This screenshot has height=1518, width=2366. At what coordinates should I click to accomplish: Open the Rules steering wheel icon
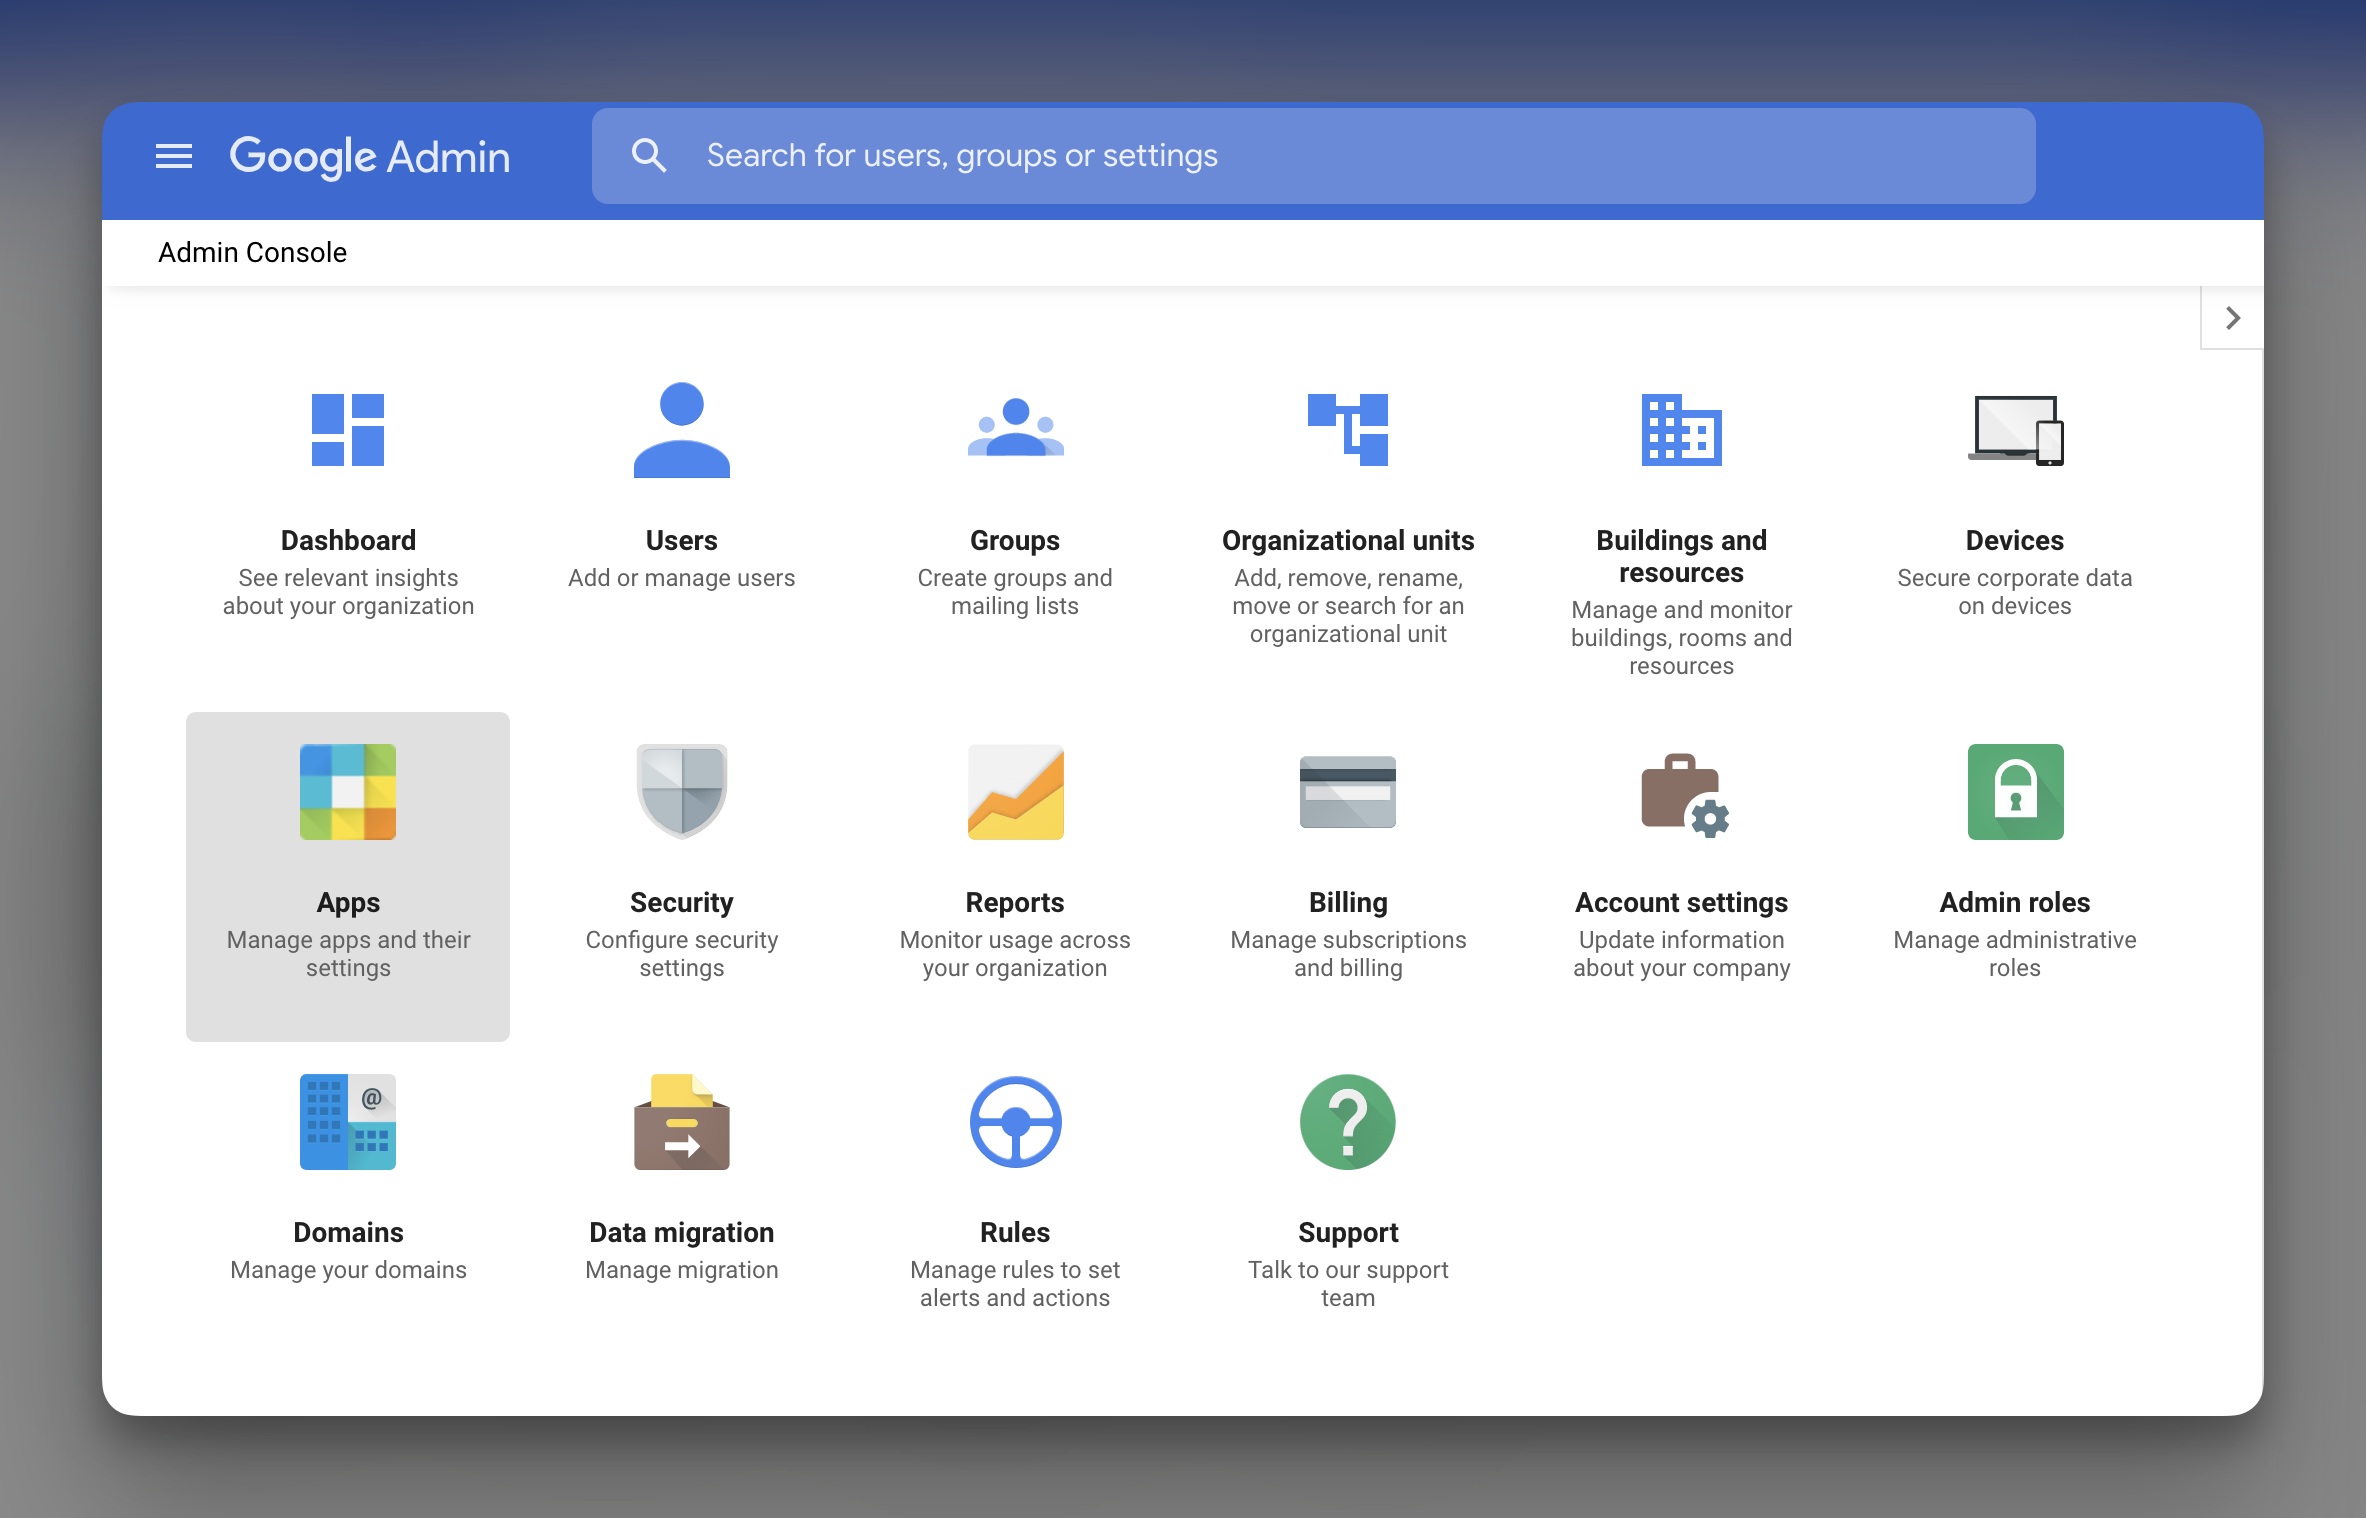[x=1015, y=1122]
